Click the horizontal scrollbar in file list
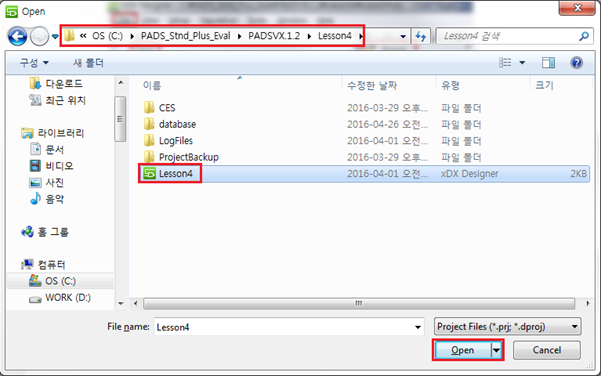Image resolution: width=601 pixels, height=376 pixels. (x=359, y=304)
